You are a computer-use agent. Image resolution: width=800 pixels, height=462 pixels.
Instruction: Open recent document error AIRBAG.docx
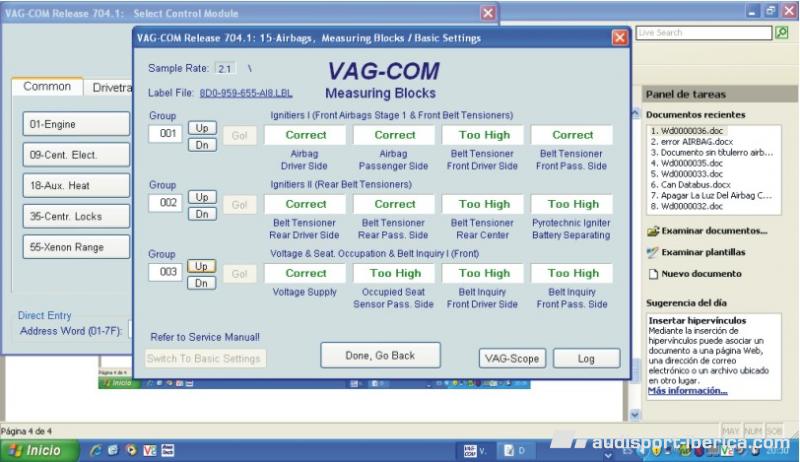[692, 142]
